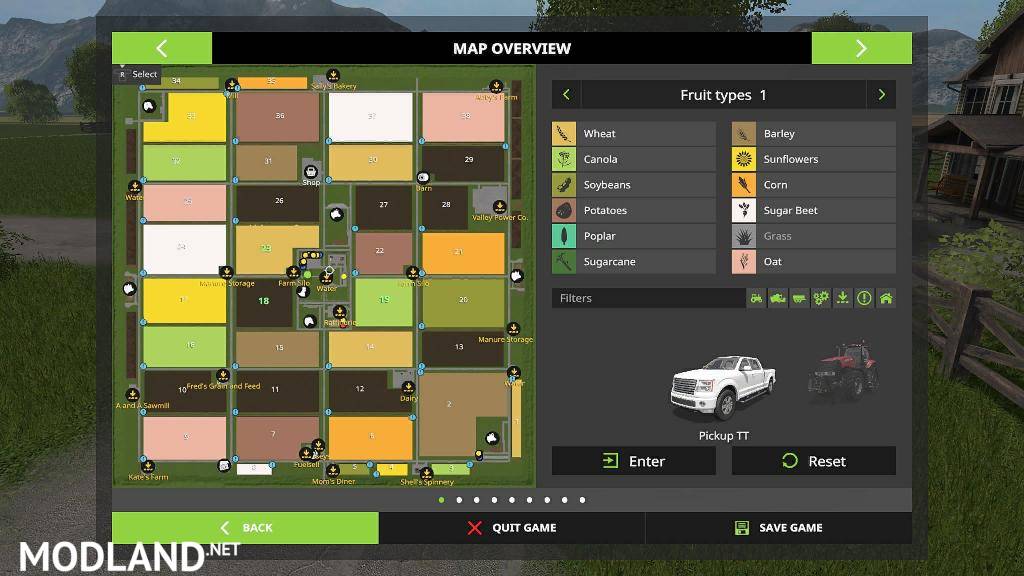Toggle the exclamation mark filter icon

(864, 298)
